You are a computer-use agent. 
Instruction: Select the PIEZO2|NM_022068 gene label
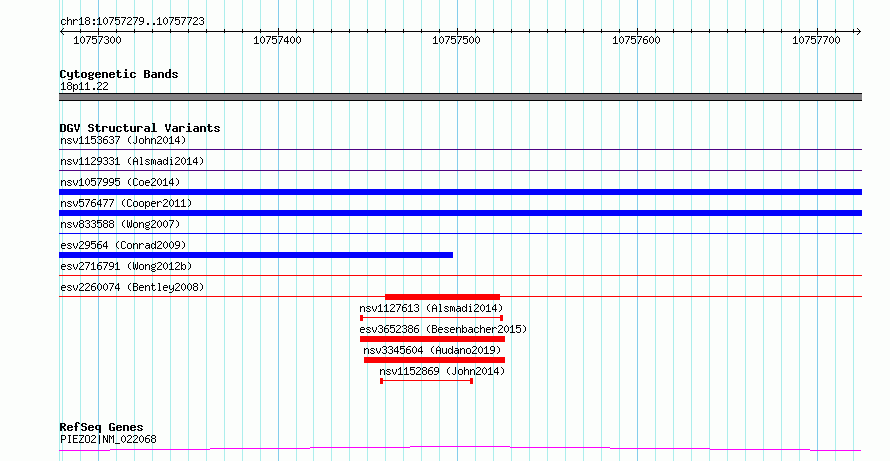[x=108, y=439]
